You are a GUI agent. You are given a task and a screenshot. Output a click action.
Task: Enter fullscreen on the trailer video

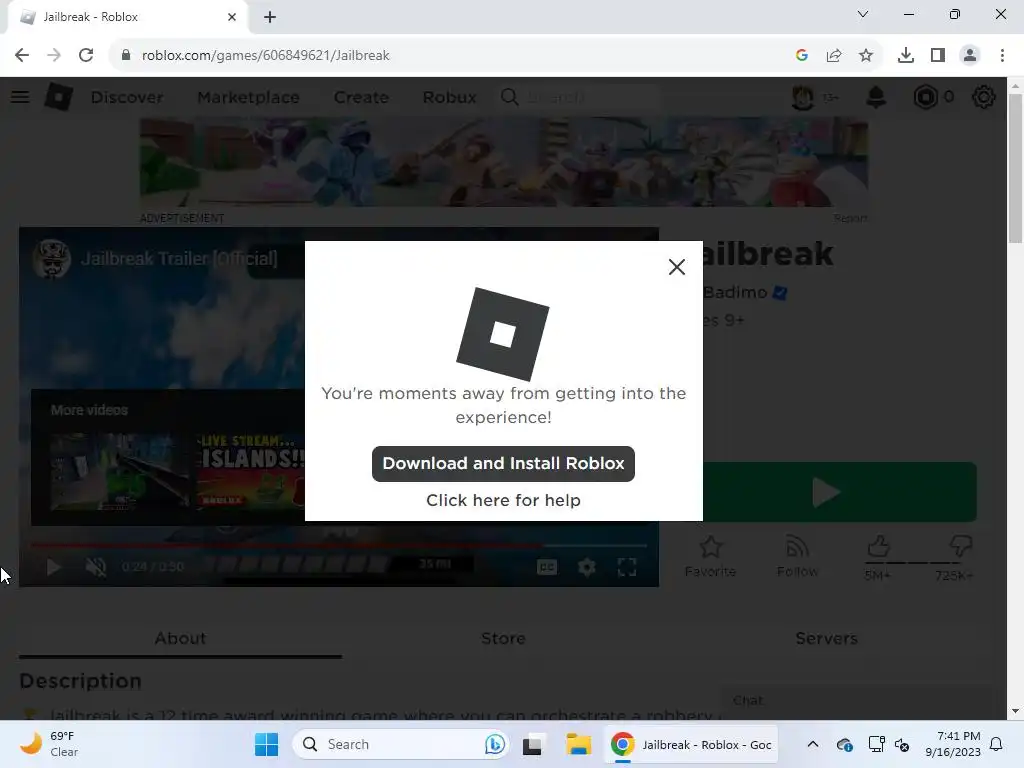[627, 567]
